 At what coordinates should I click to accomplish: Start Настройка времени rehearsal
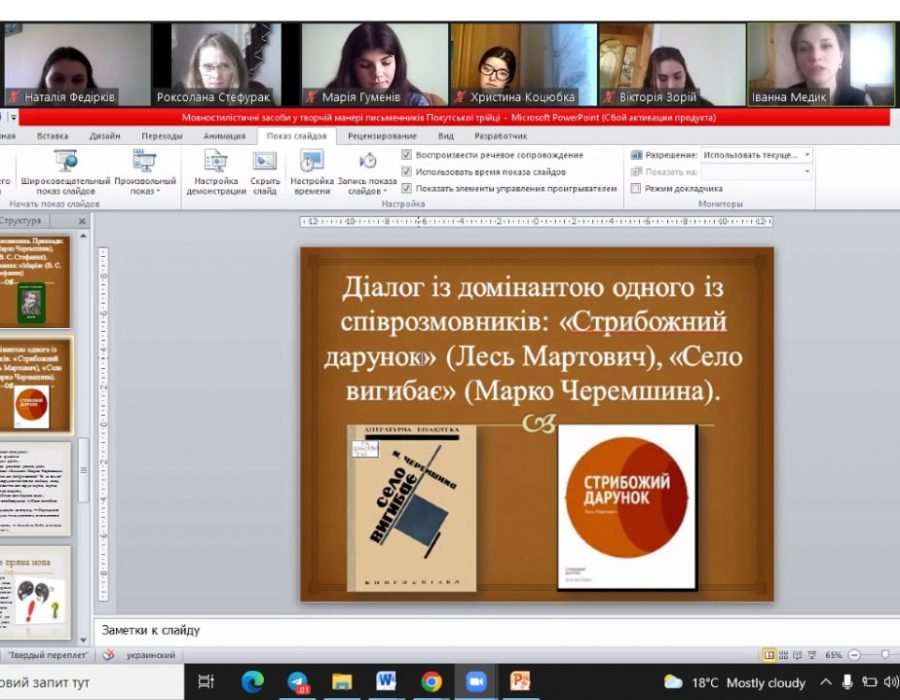[312, 162]
